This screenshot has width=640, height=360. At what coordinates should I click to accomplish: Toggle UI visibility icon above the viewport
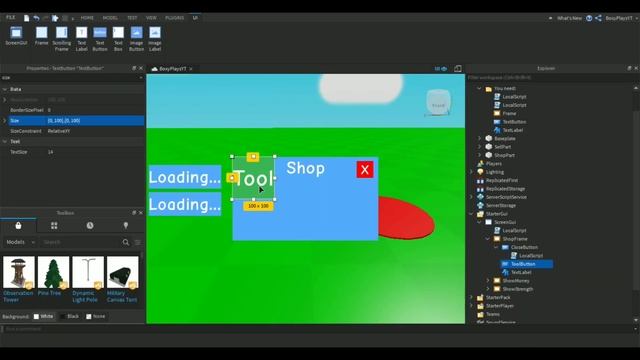pos(440,69)
